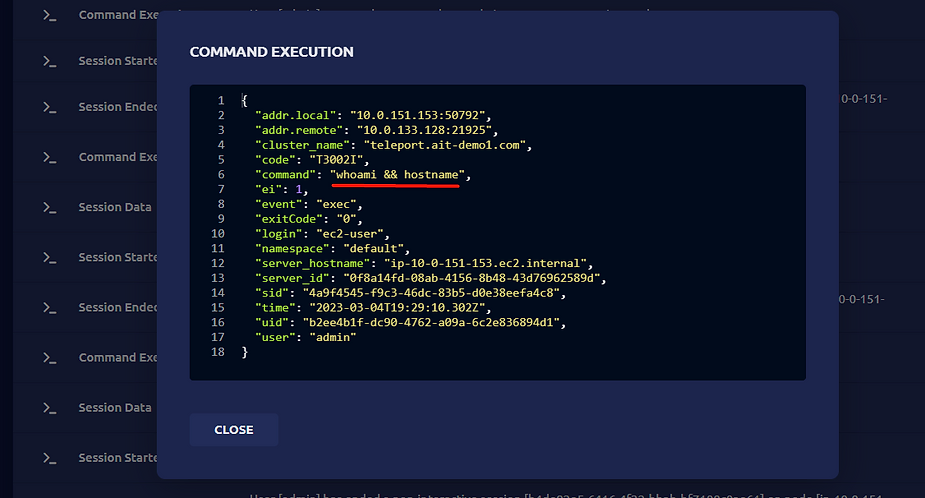Click terminal icon beside first Session Started row

coord(50,61)
